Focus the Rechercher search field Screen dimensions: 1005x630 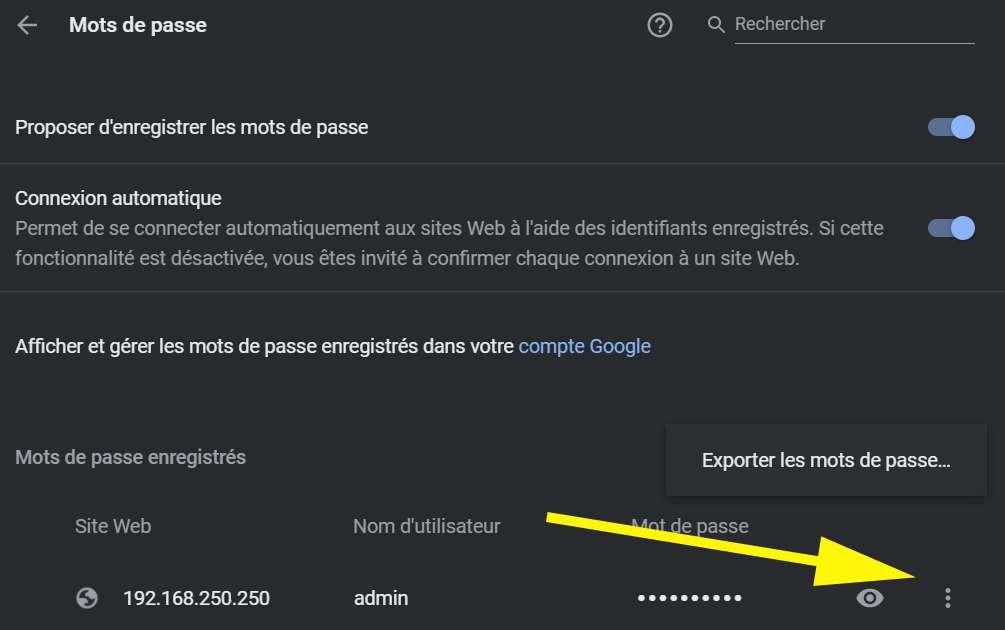[x=854, y=24]
